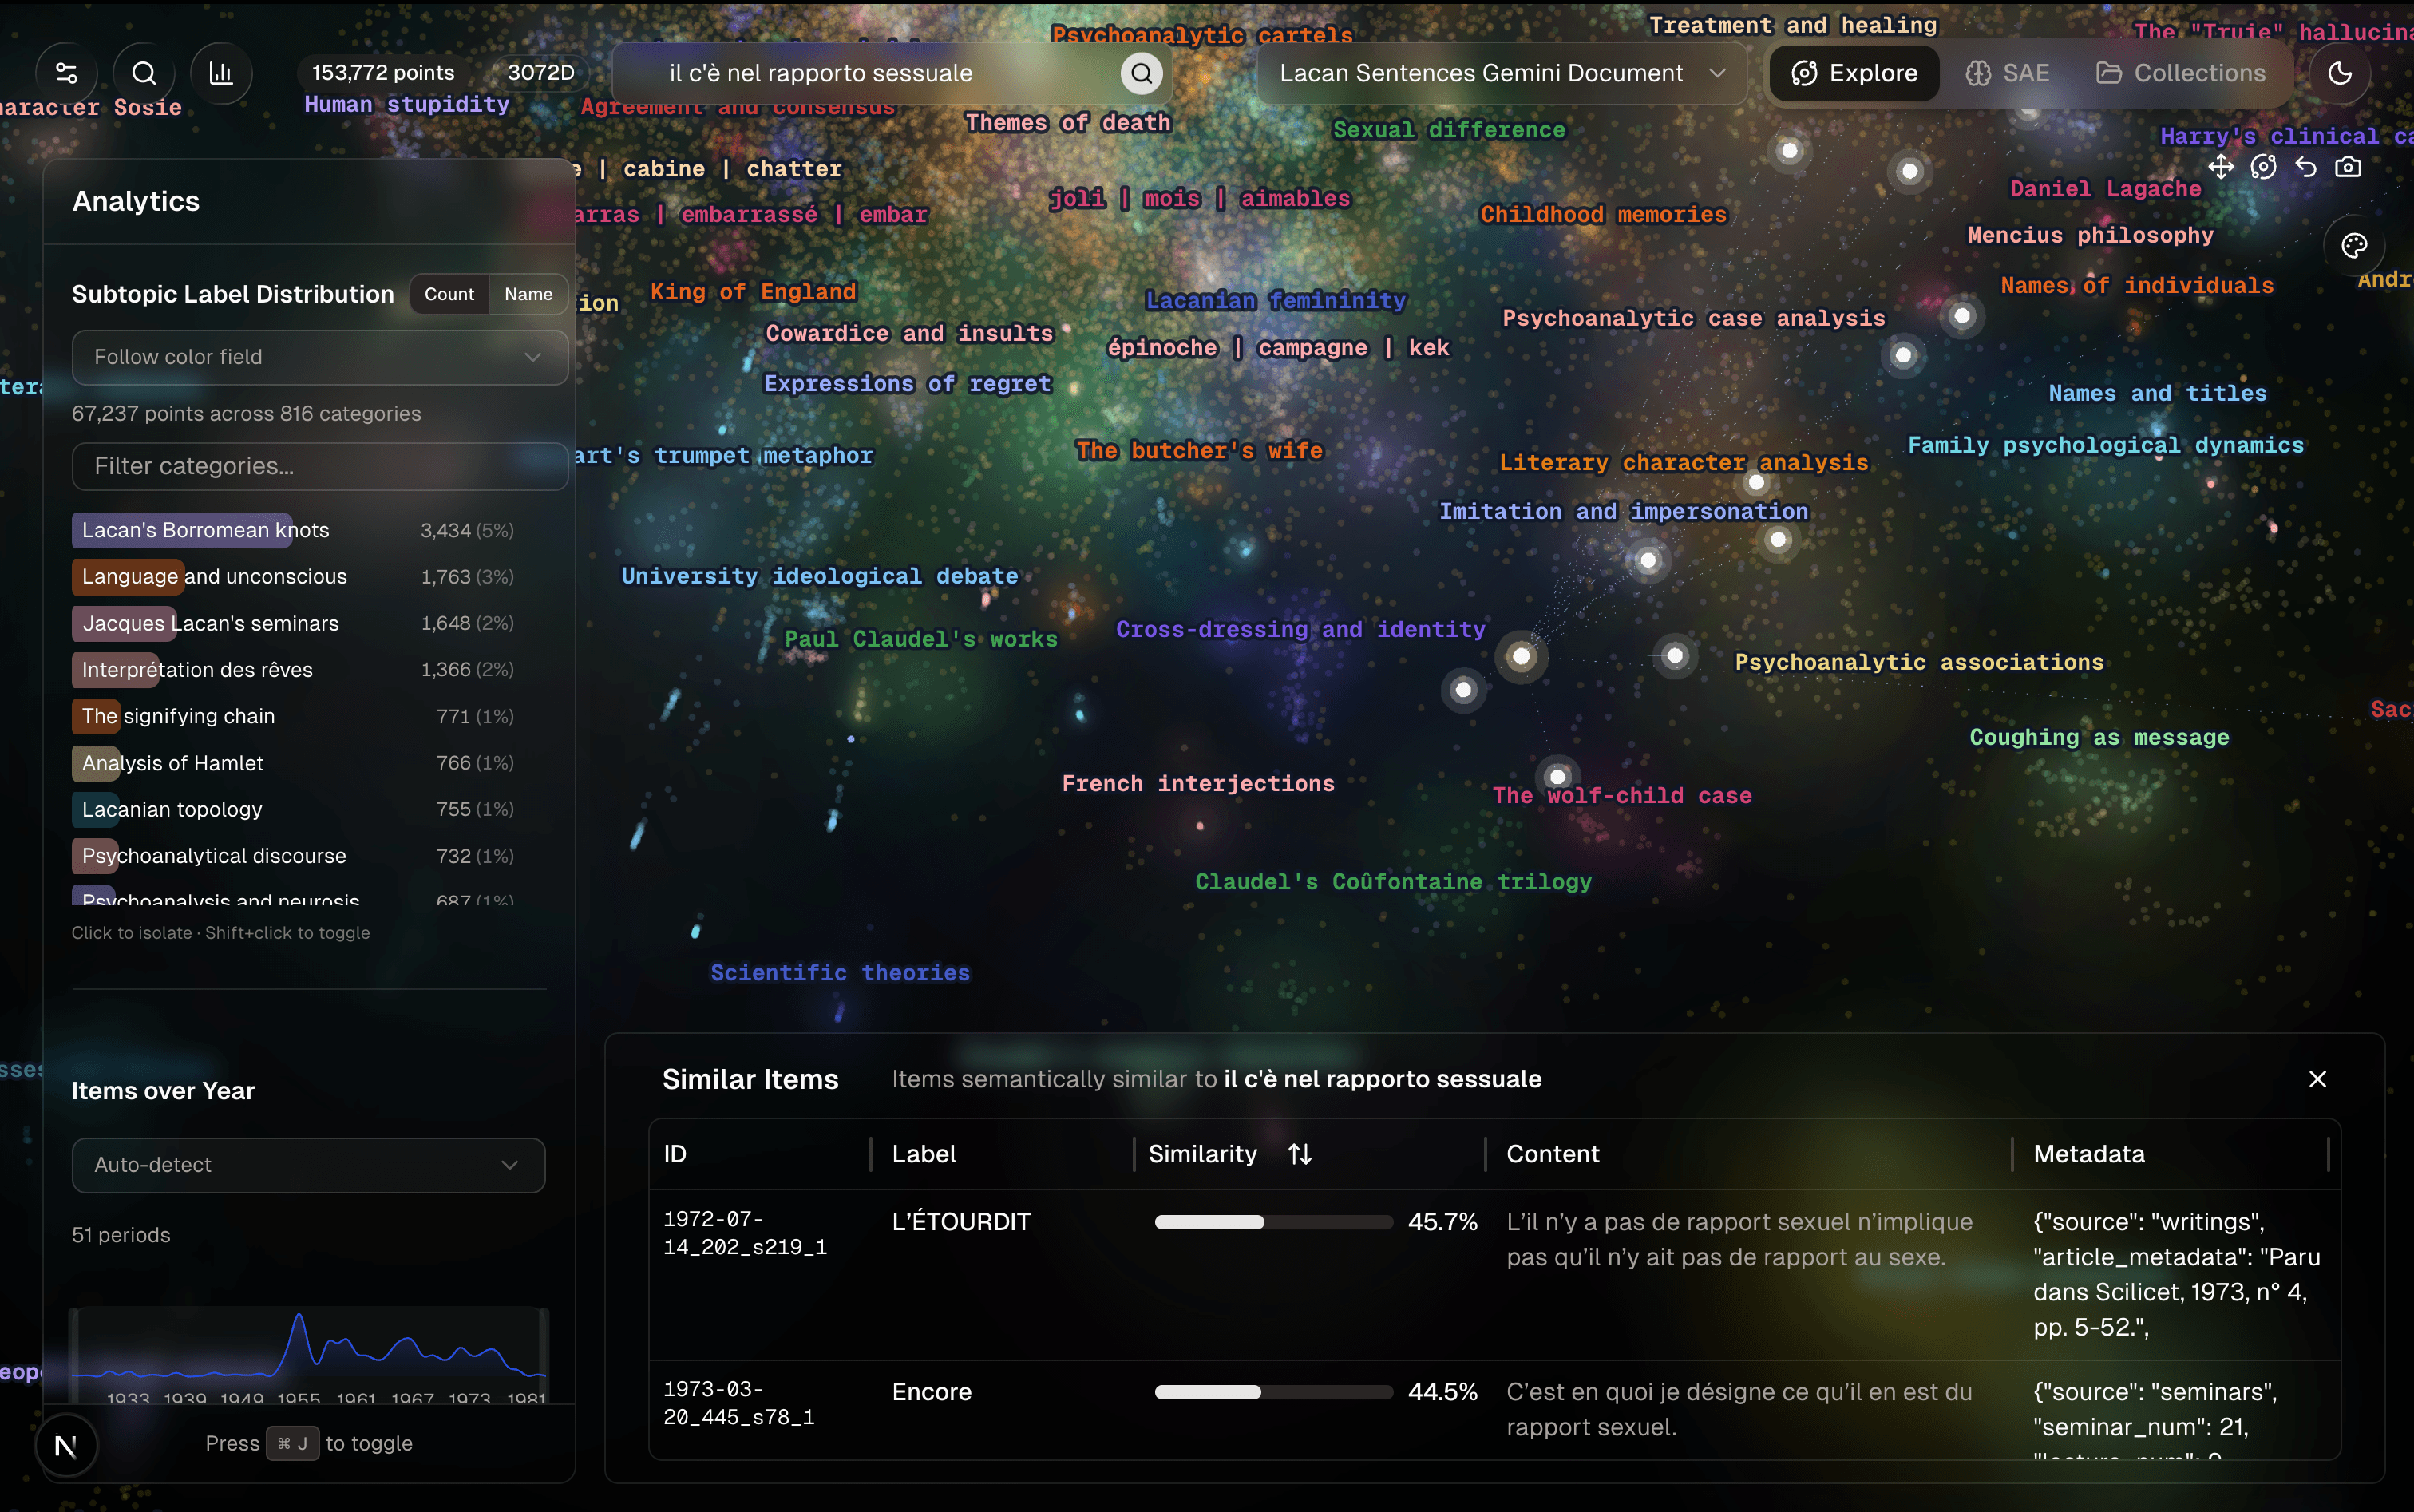Activate the orbit rotate view tool
The image size is (2414, 1512).
pyautogui.click(x=2263, y=167)
